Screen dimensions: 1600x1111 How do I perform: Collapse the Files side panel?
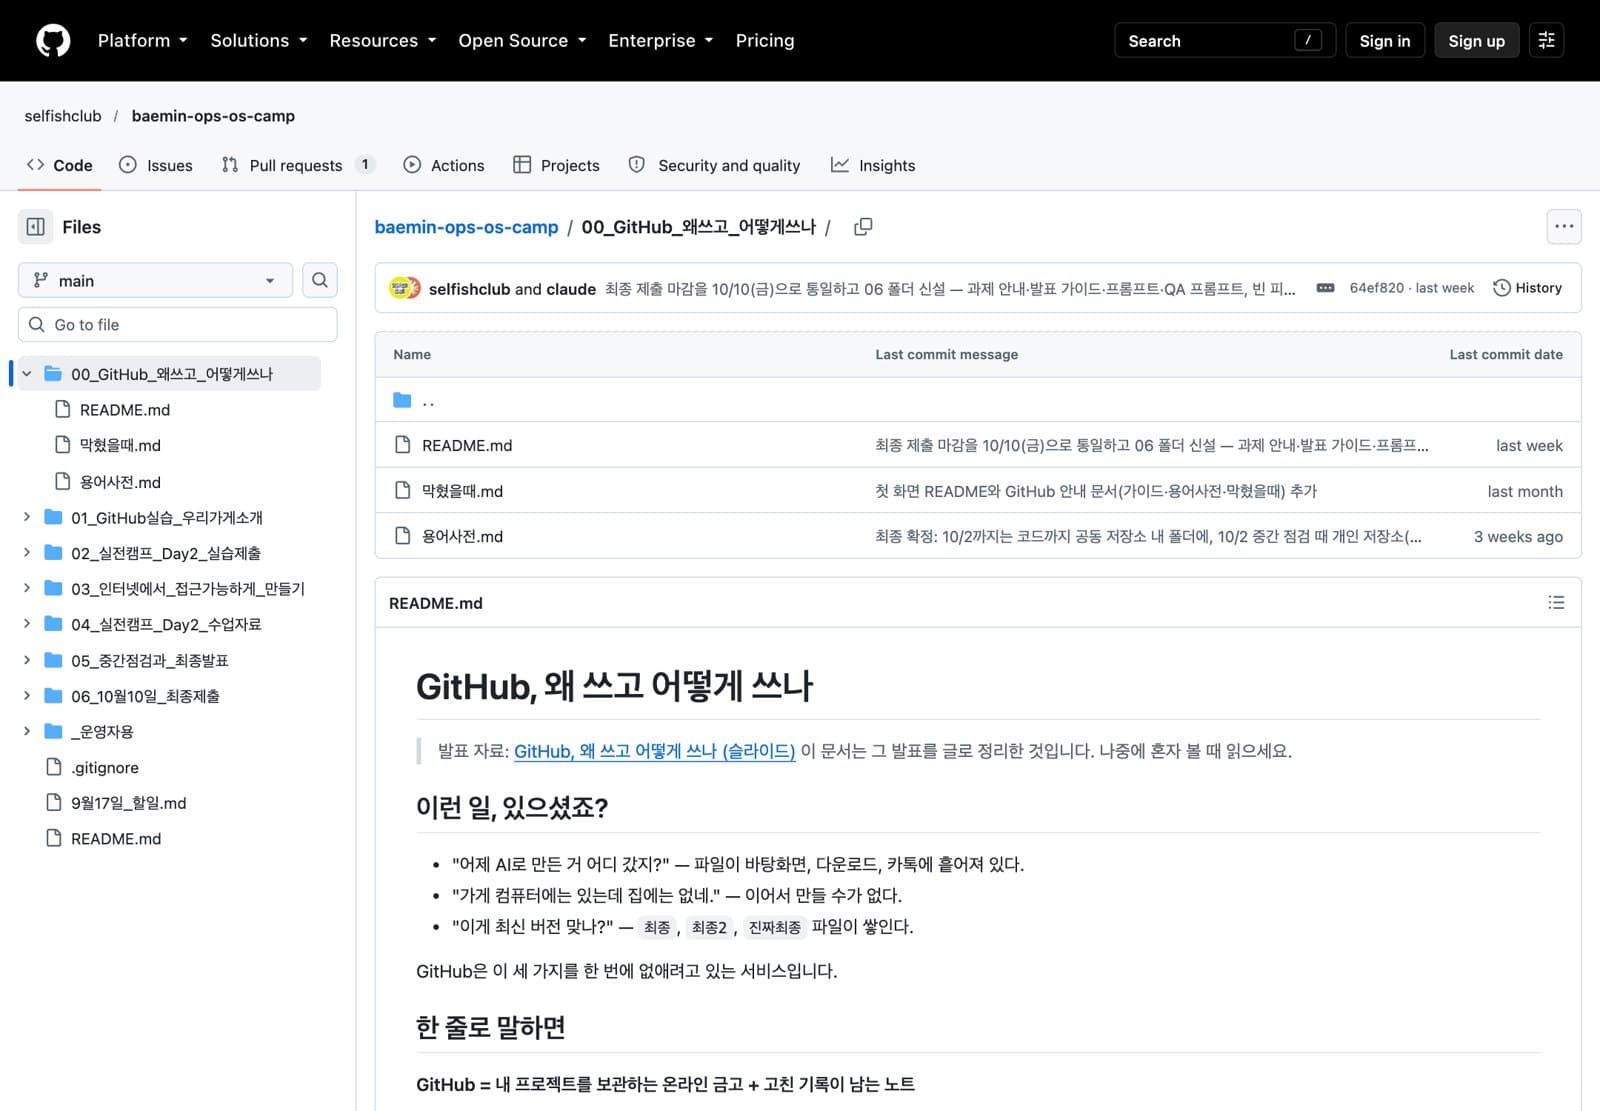(x=35, y=227)
